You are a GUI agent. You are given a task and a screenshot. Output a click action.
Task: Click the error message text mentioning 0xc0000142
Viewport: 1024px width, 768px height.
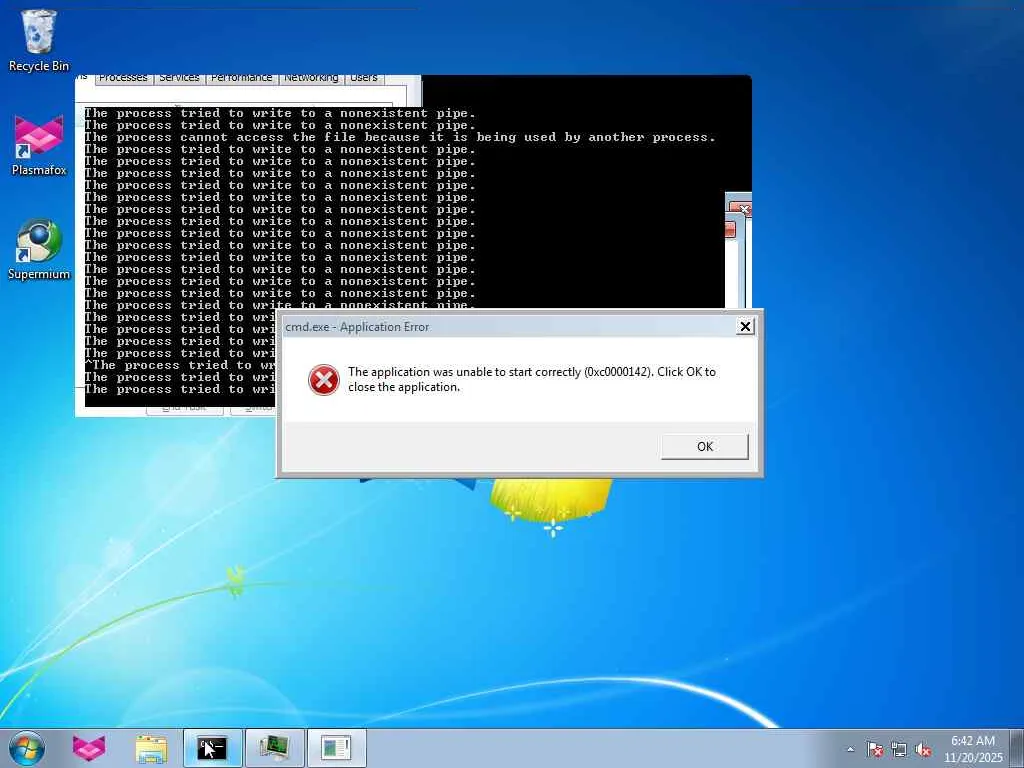(x=532, y=379)
